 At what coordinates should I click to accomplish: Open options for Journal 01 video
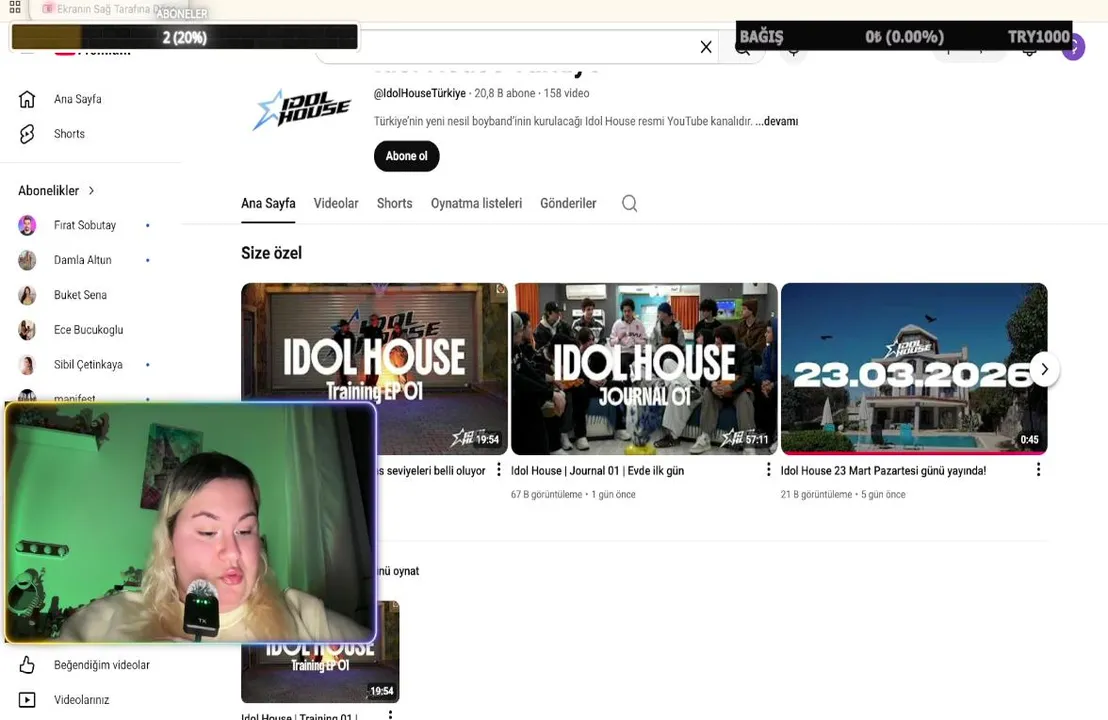pyautogui.click(x=768, y=470)
